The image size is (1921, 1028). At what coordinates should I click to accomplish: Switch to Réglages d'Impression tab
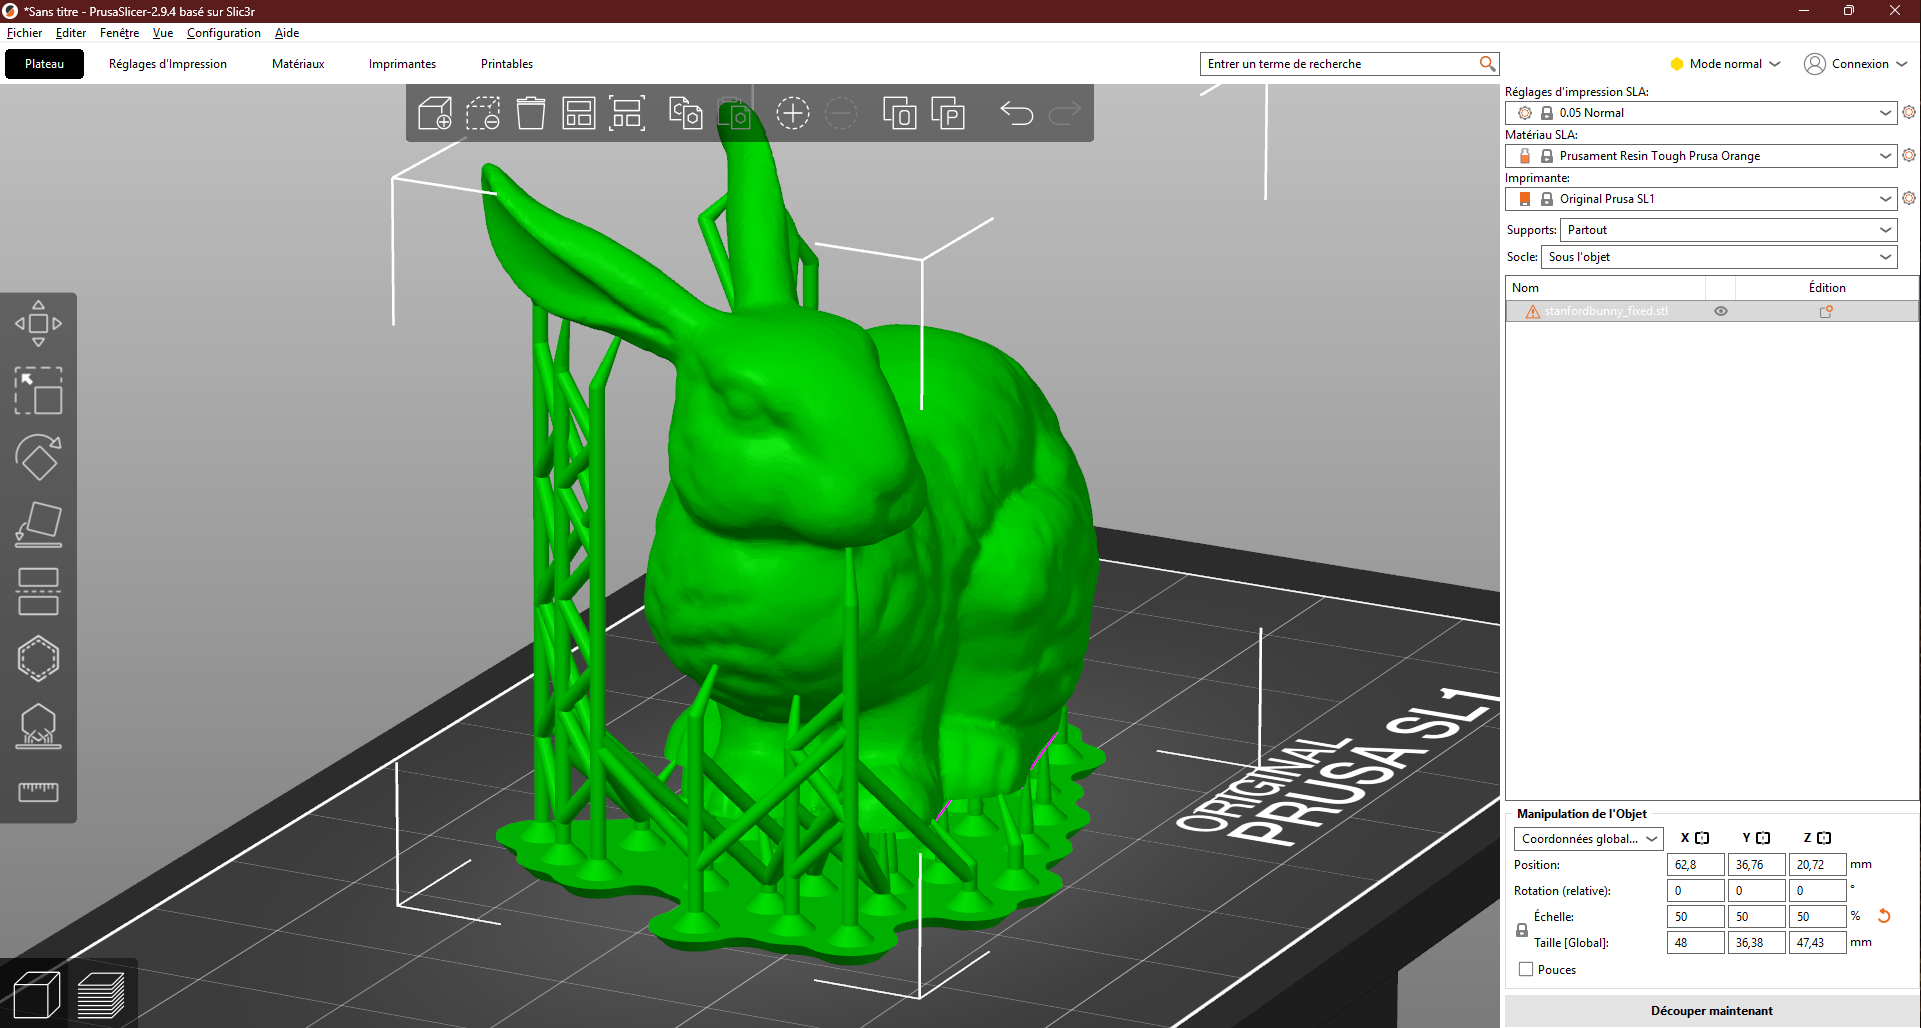point(168,64)
